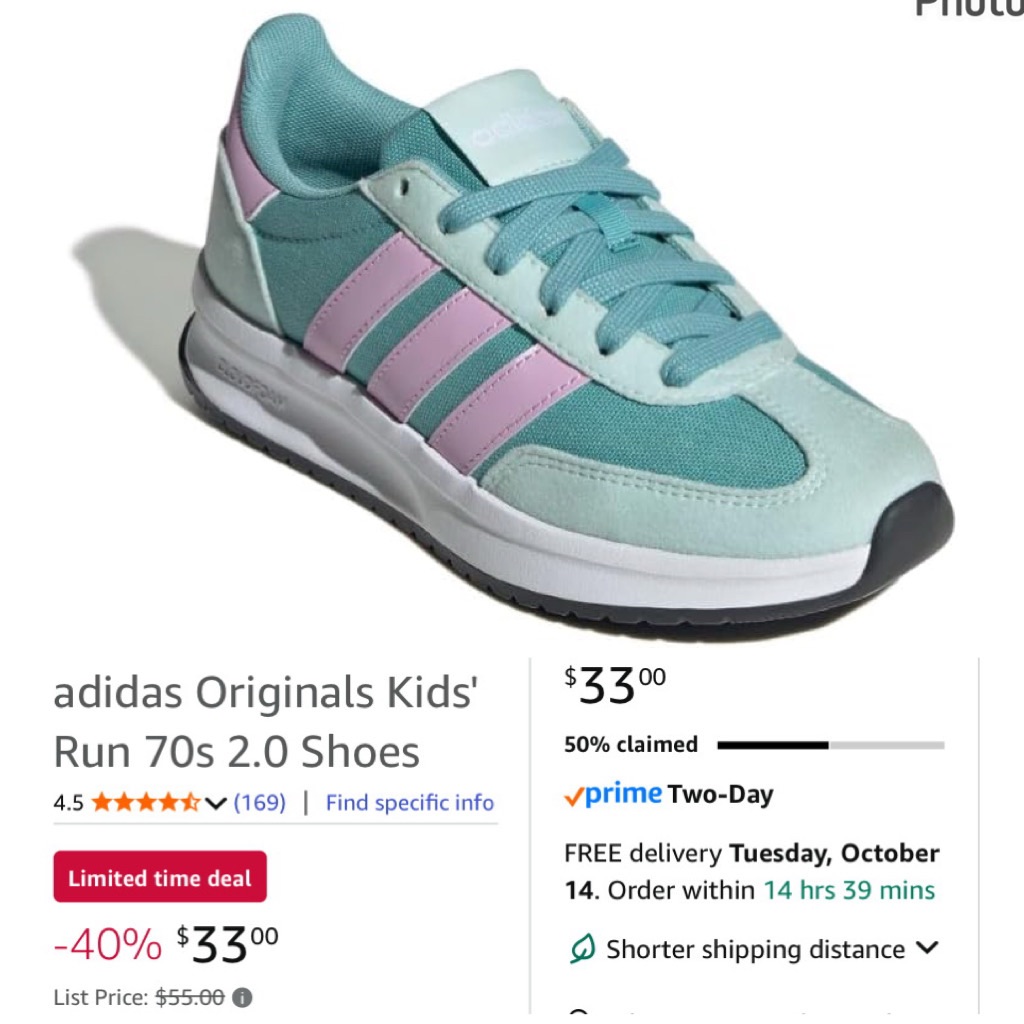This screenshot has width=1024, height=1024.
Task: Click the adidas Originals Kids' product title
Action: tap(264, 721)
